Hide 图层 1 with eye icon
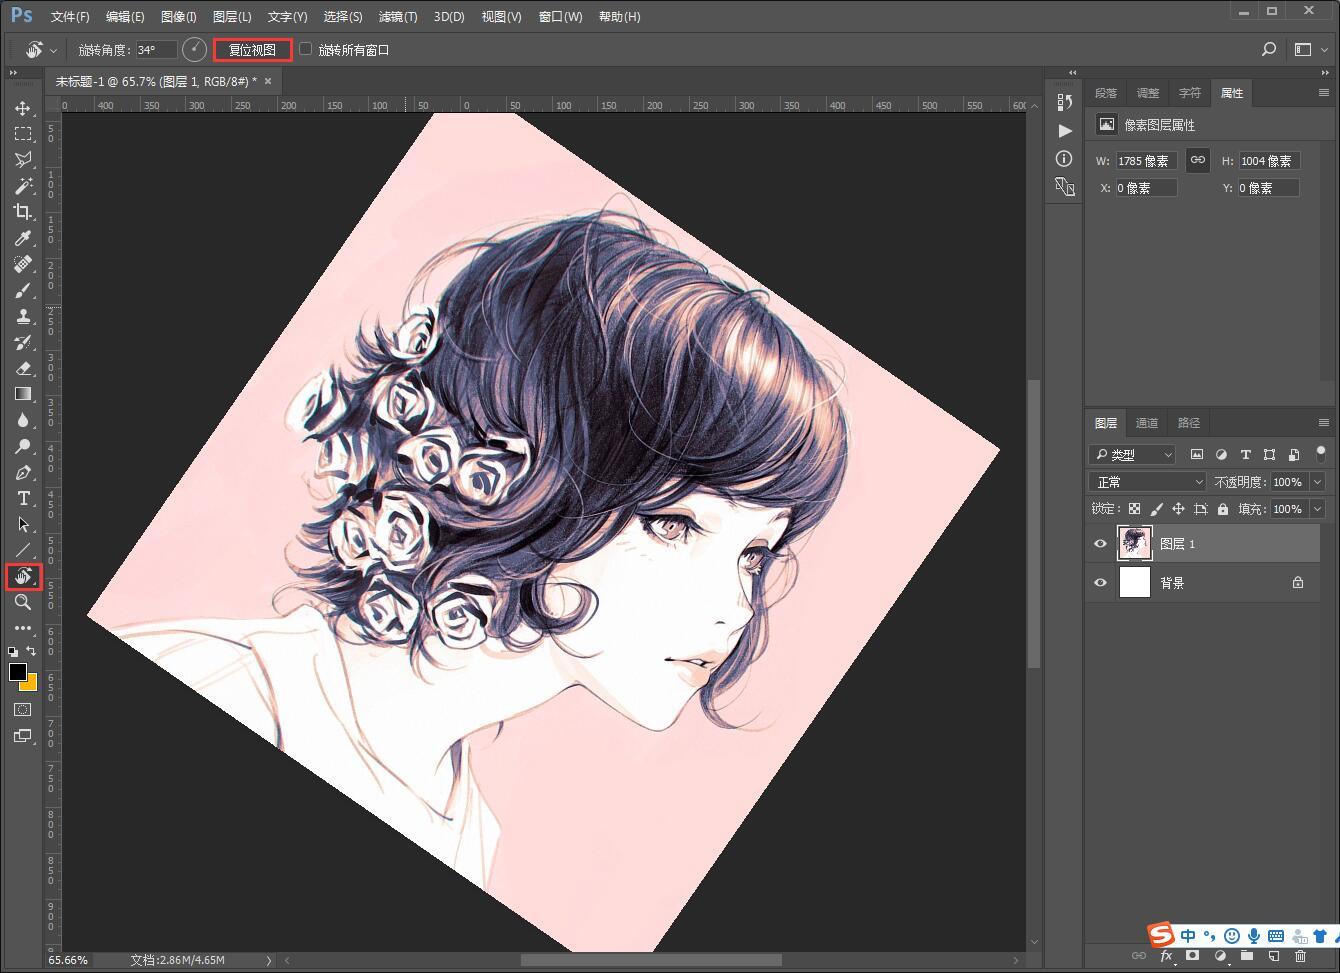 [x=1100, y=543]
